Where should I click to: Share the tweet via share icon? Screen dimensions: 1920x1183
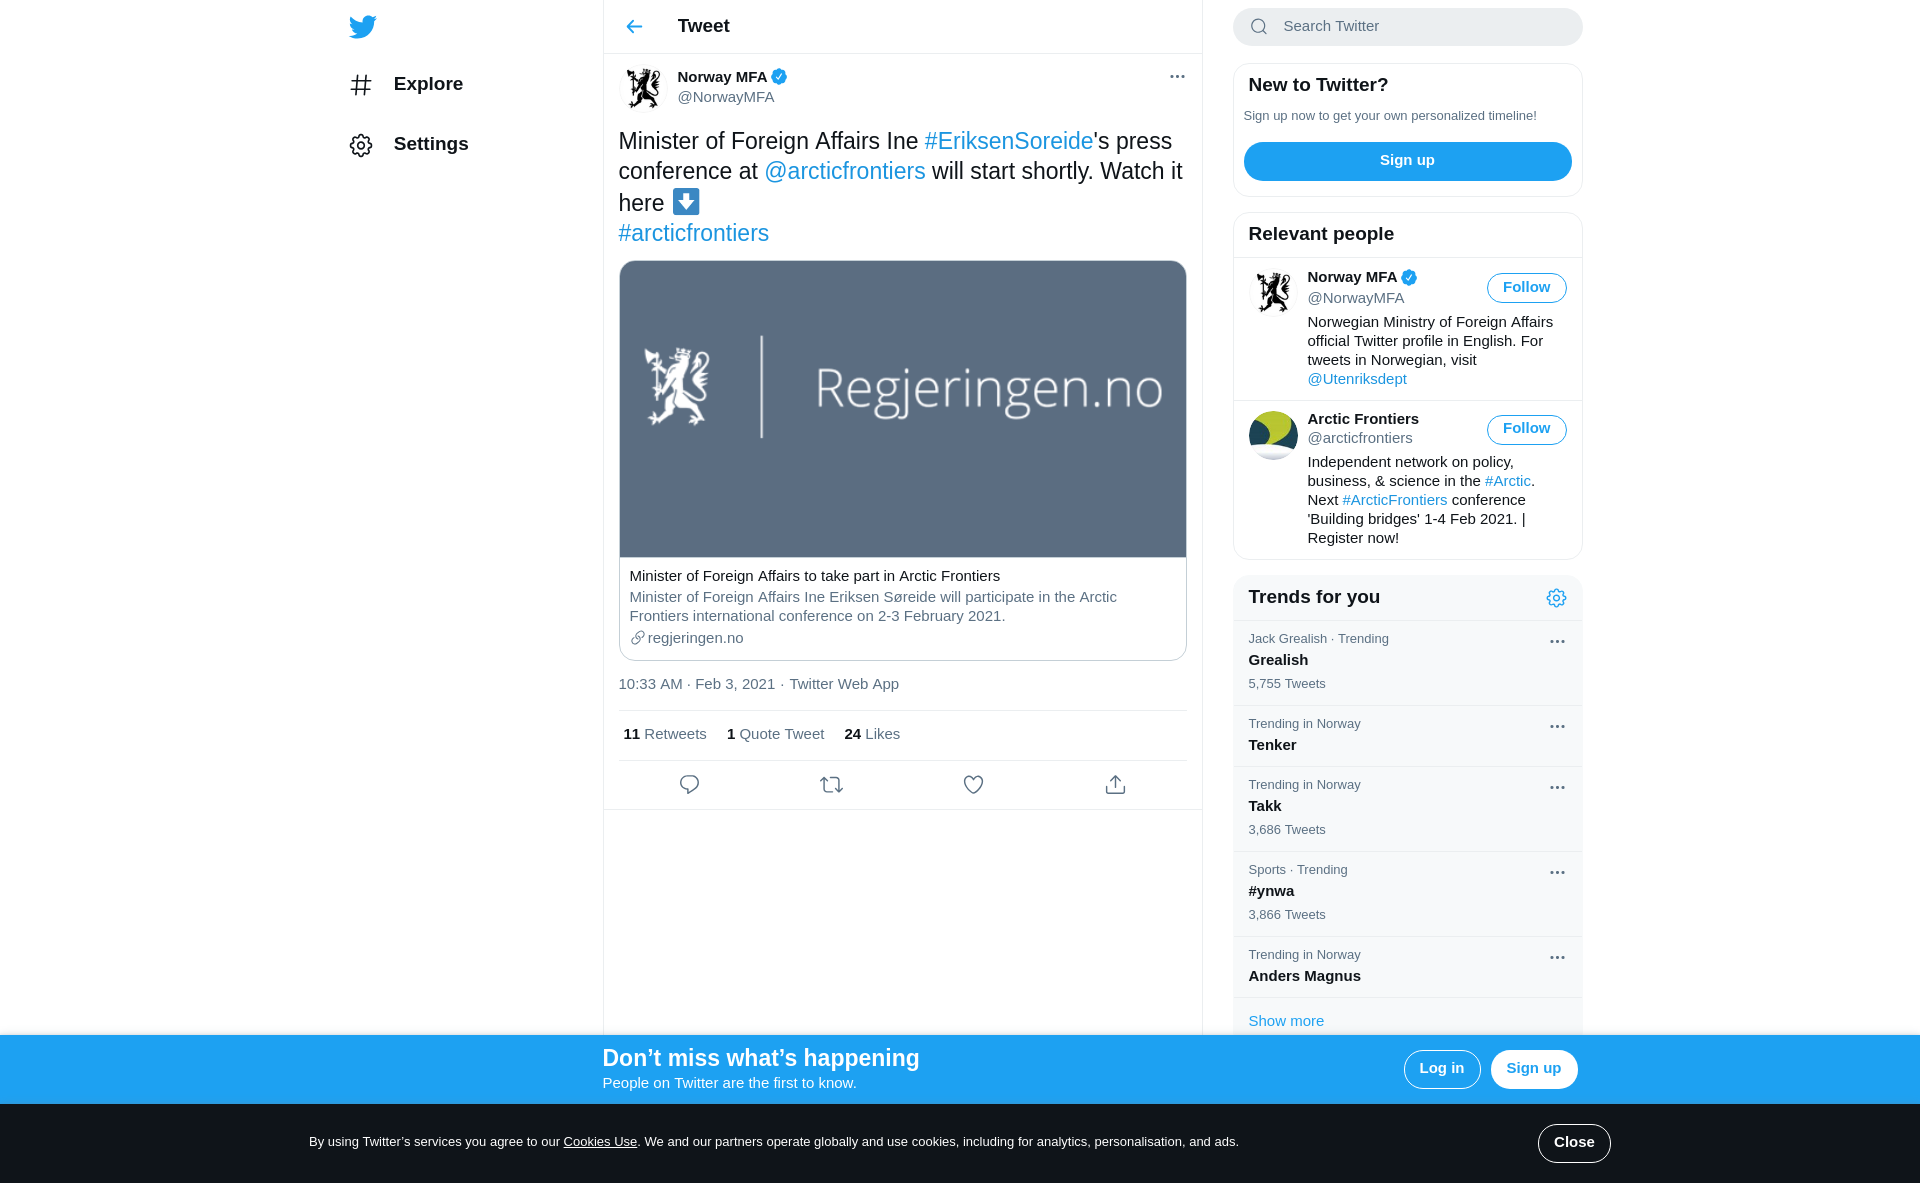(1115, 785)
